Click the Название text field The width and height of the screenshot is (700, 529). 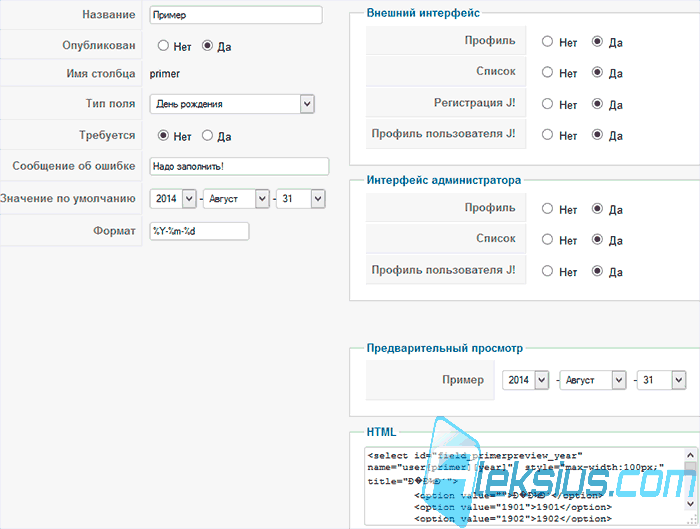236,15
